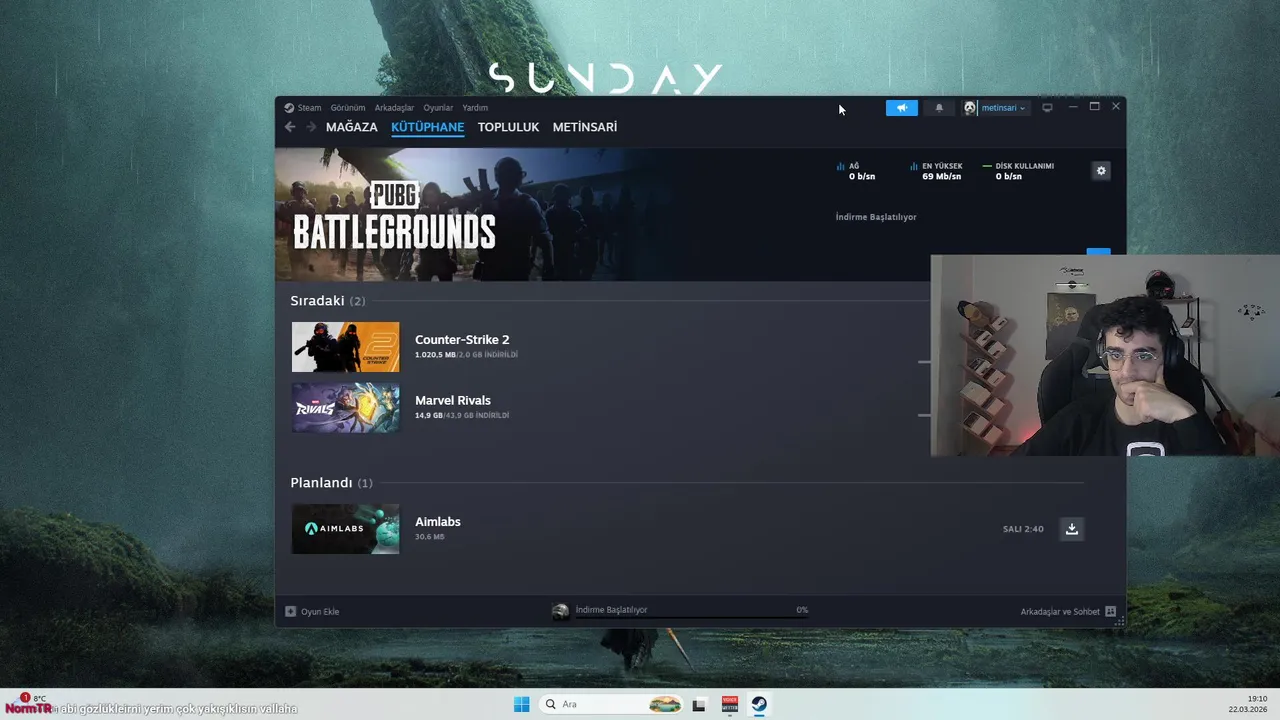Image resolution: width=1280 pixels, height=720 pixels.
Task: Open the Steam menu in the title bar
Action: 303,108
